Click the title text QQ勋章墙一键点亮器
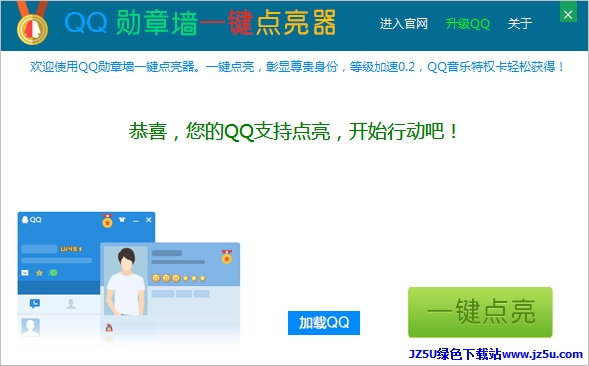 click(200, 23)
